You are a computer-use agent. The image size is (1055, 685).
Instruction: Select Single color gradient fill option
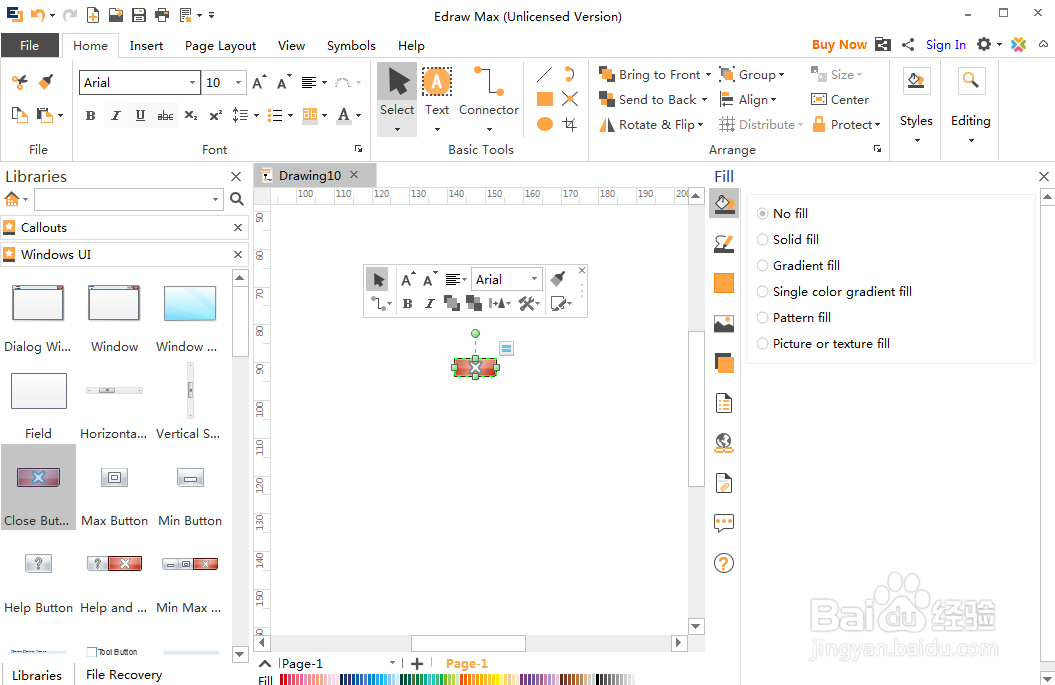point(834,291)
